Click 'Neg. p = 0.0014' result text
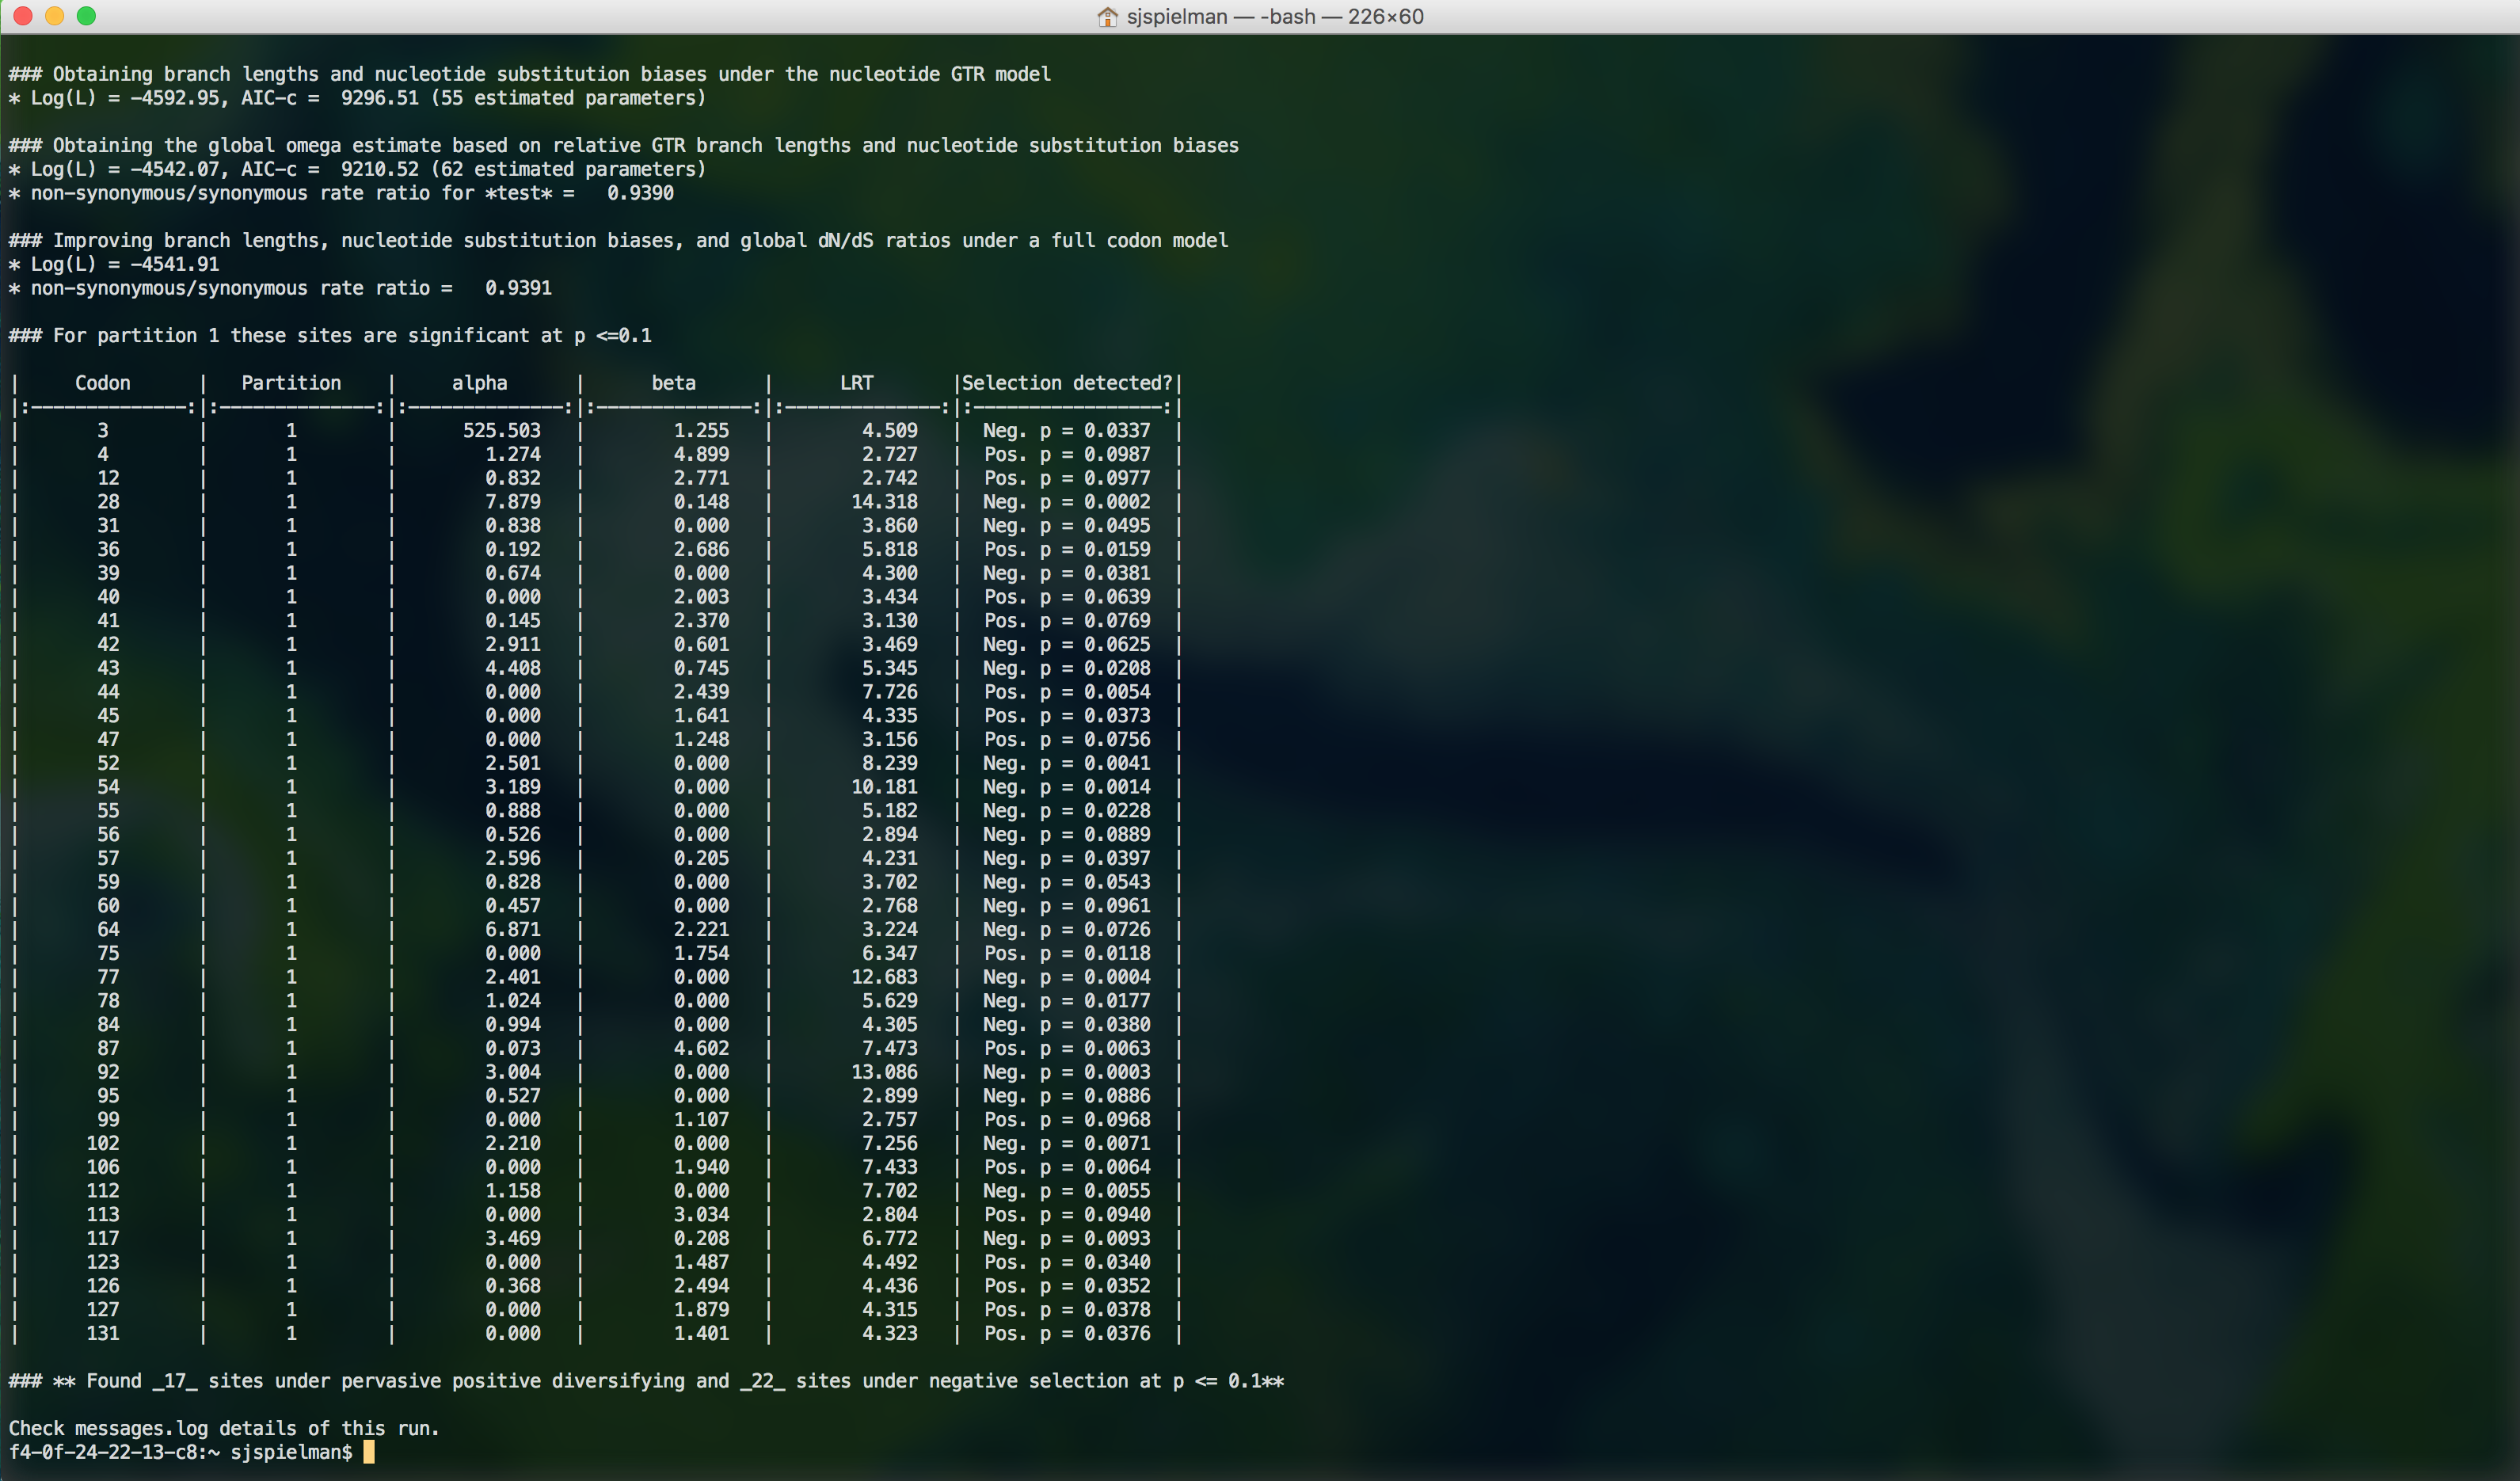2520x1481 pixels. pyautogui.click(x=1067, y=787)
